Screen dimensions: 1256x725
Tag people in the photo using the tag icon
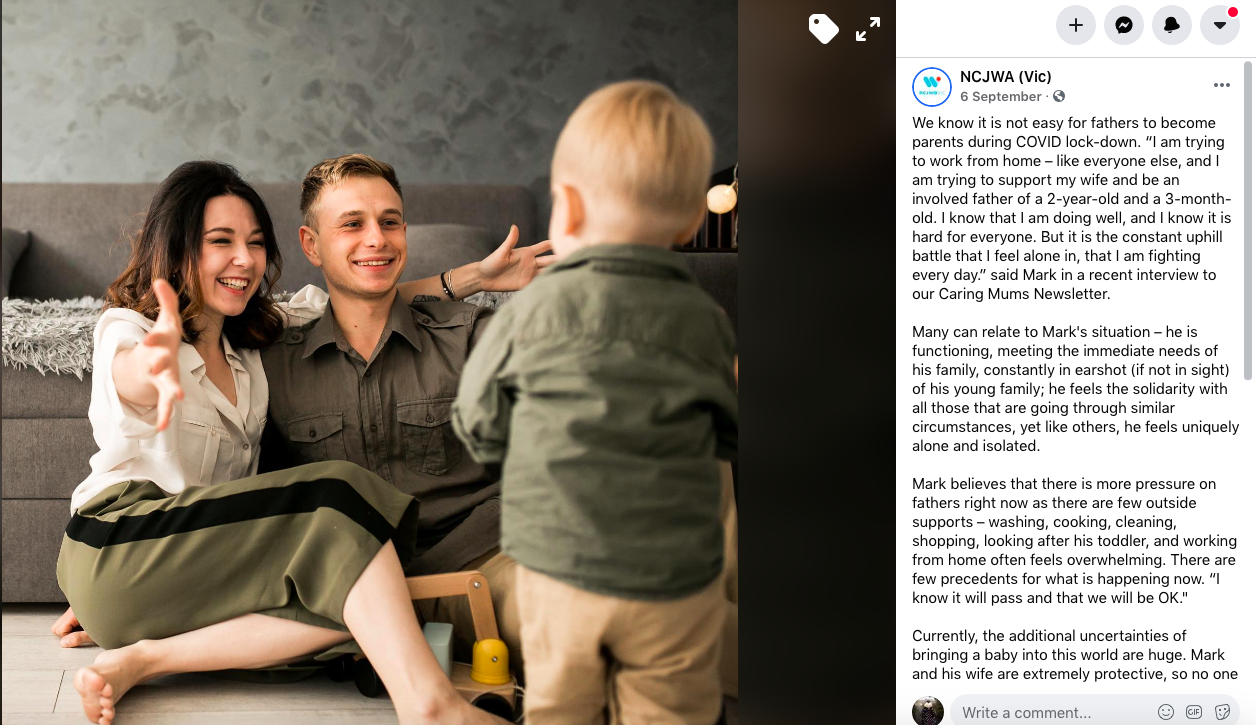click(823, 29)
